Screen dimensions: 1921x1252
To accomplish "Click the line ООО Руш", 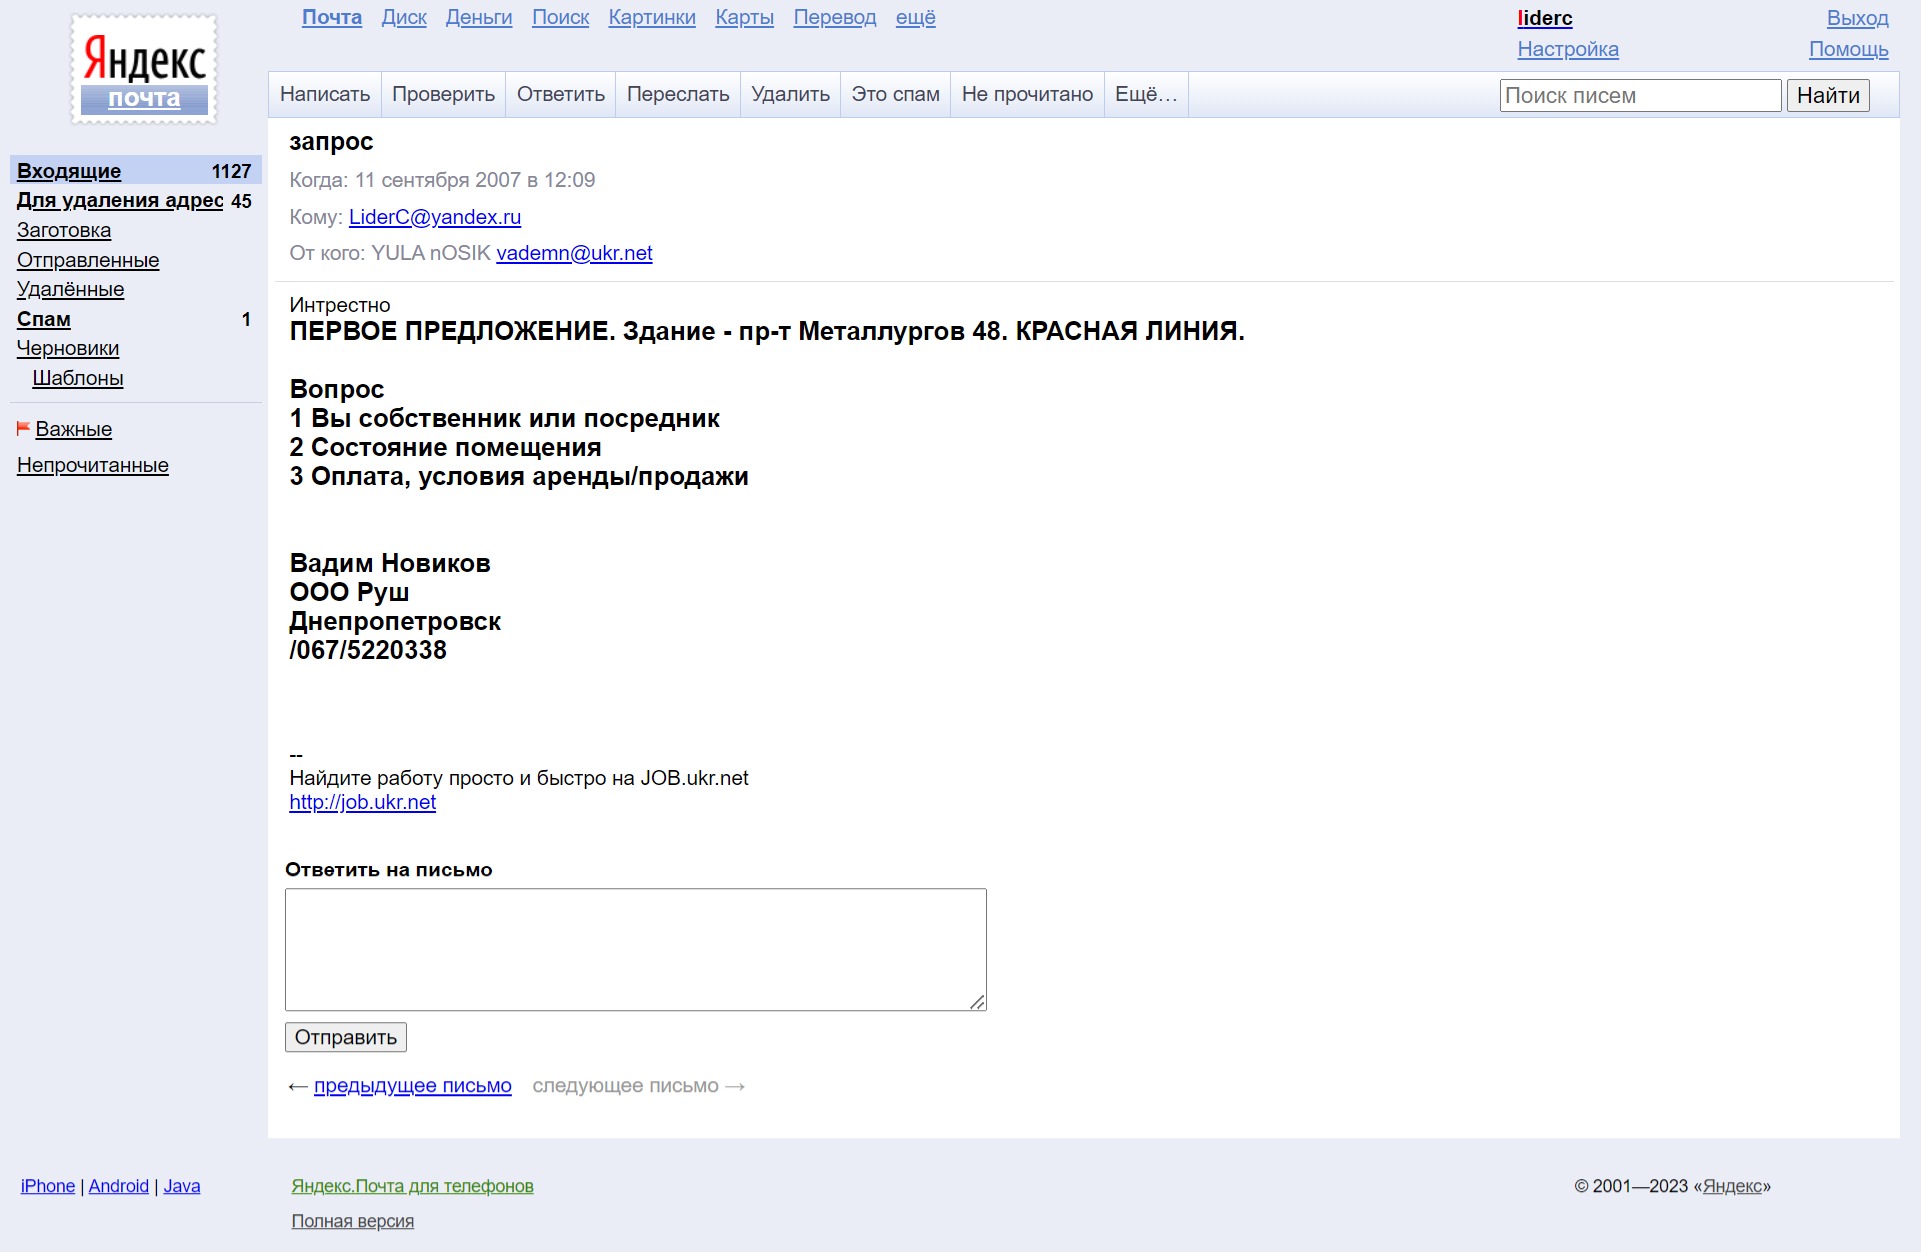I will click(x=349, y=592).
